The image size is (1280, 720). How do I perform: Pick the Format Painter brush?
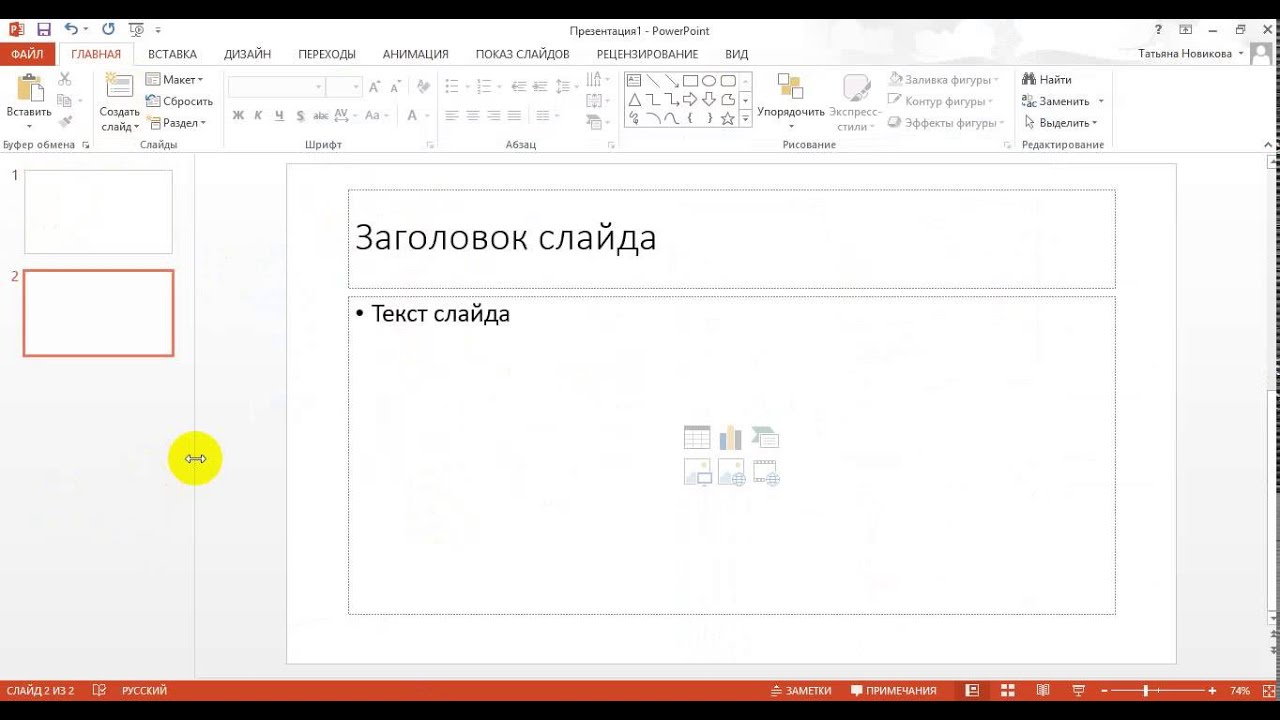click(65, 122)
